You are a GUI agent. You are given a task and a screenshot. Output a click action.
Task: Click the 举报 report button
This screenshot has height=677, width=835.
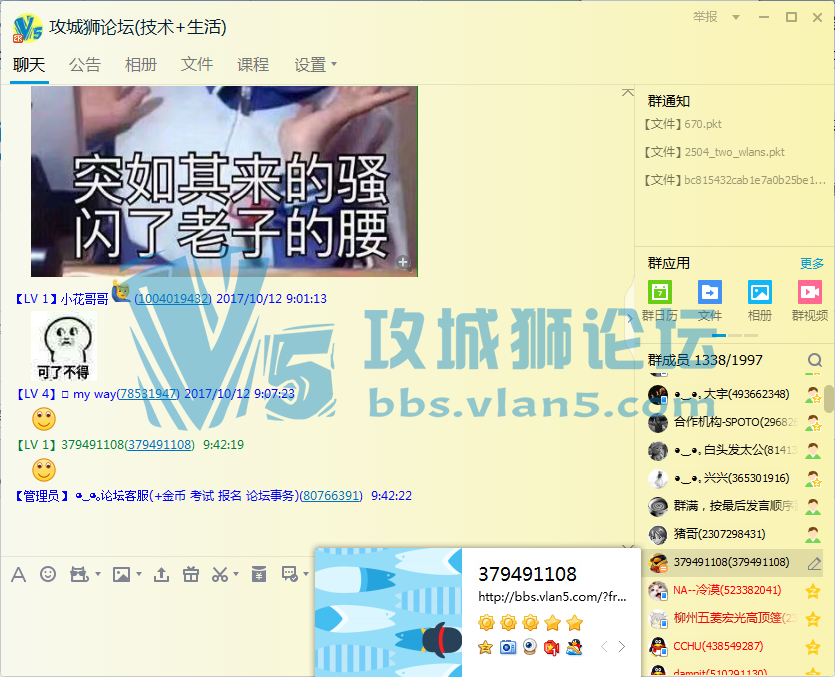(x=705, y=18)
